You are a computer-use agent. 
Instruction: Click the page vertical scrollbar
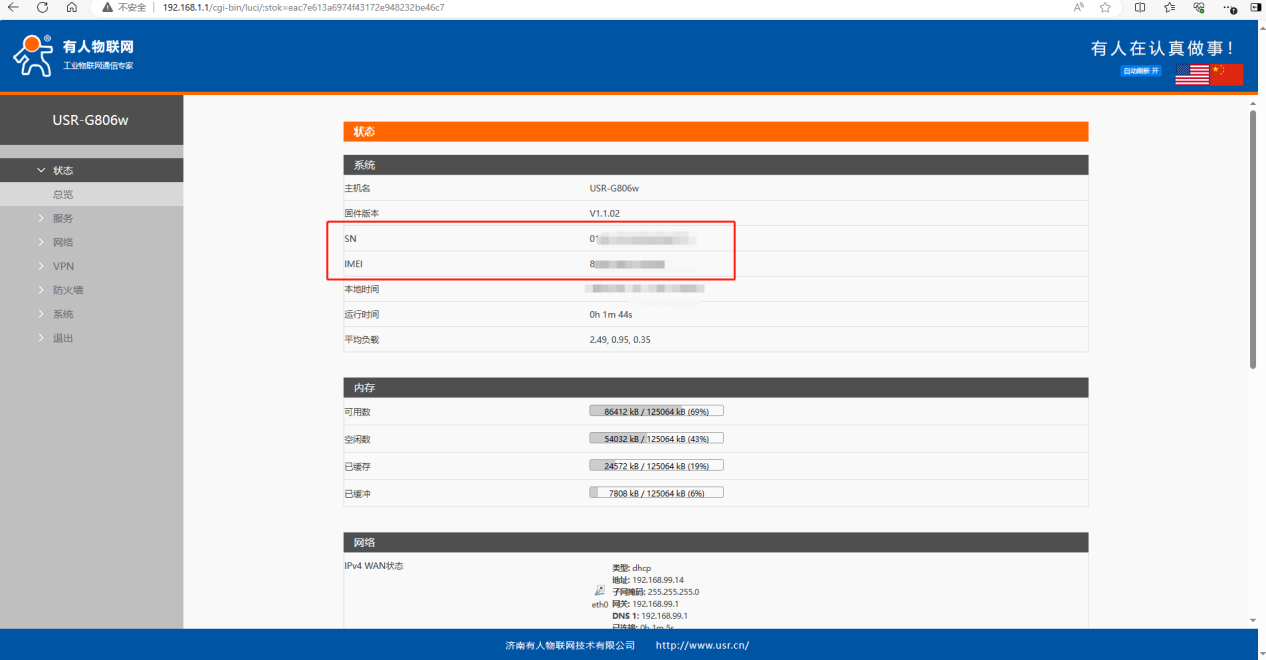click(x=1253, y=240)
